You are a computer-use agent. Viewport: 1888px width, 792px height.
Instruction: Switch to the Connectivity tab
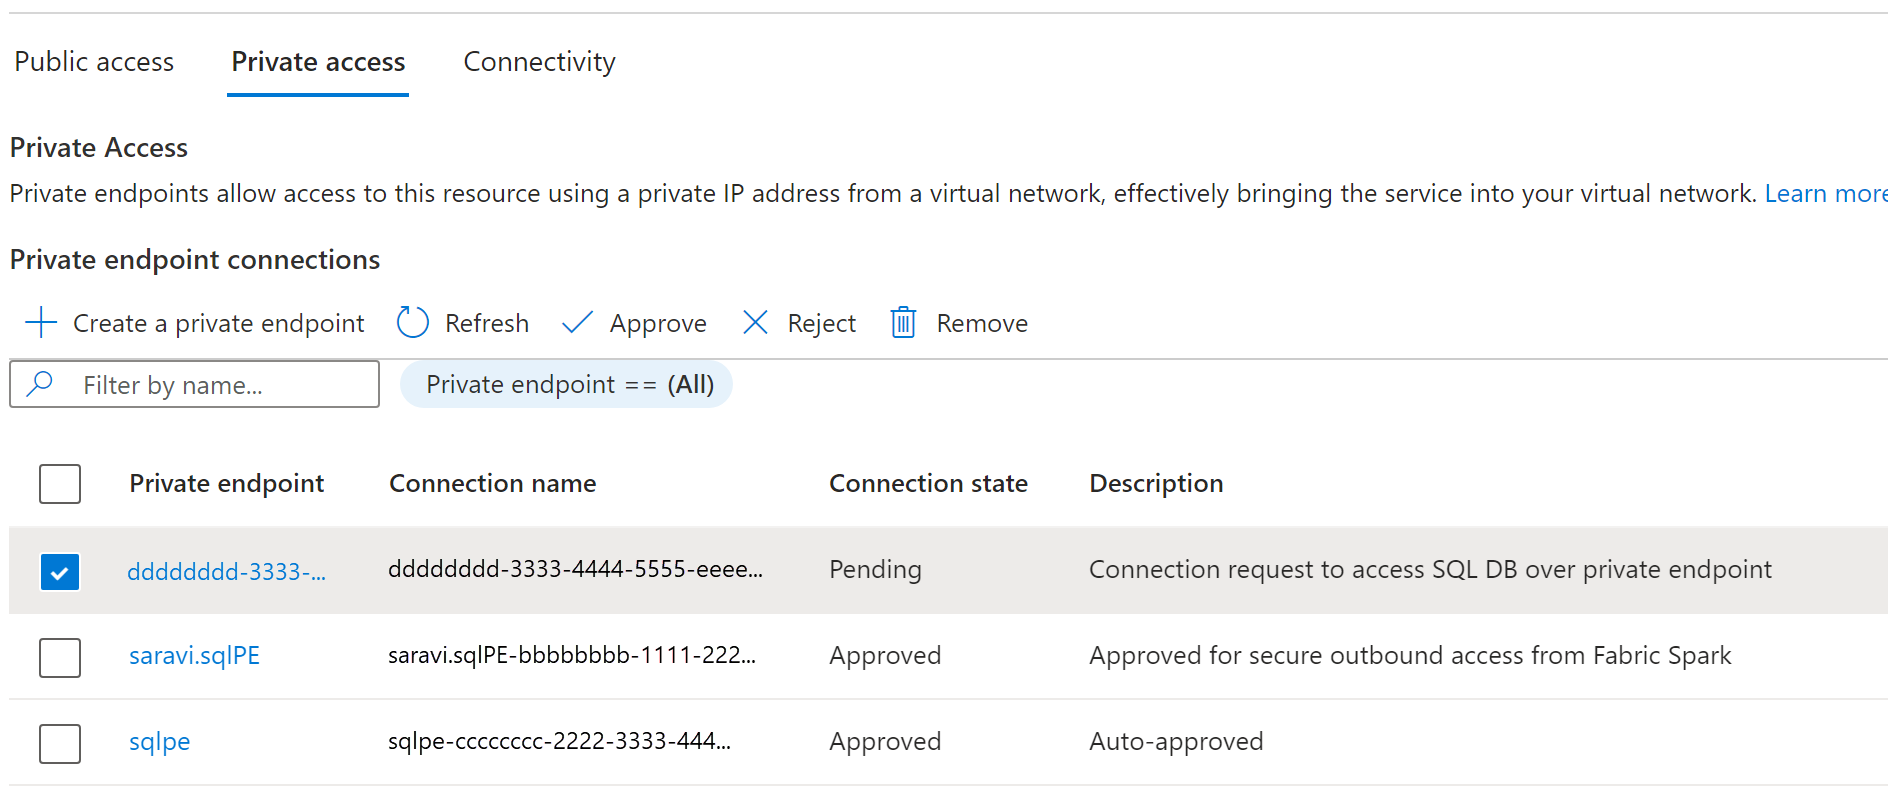click(539, 62)
